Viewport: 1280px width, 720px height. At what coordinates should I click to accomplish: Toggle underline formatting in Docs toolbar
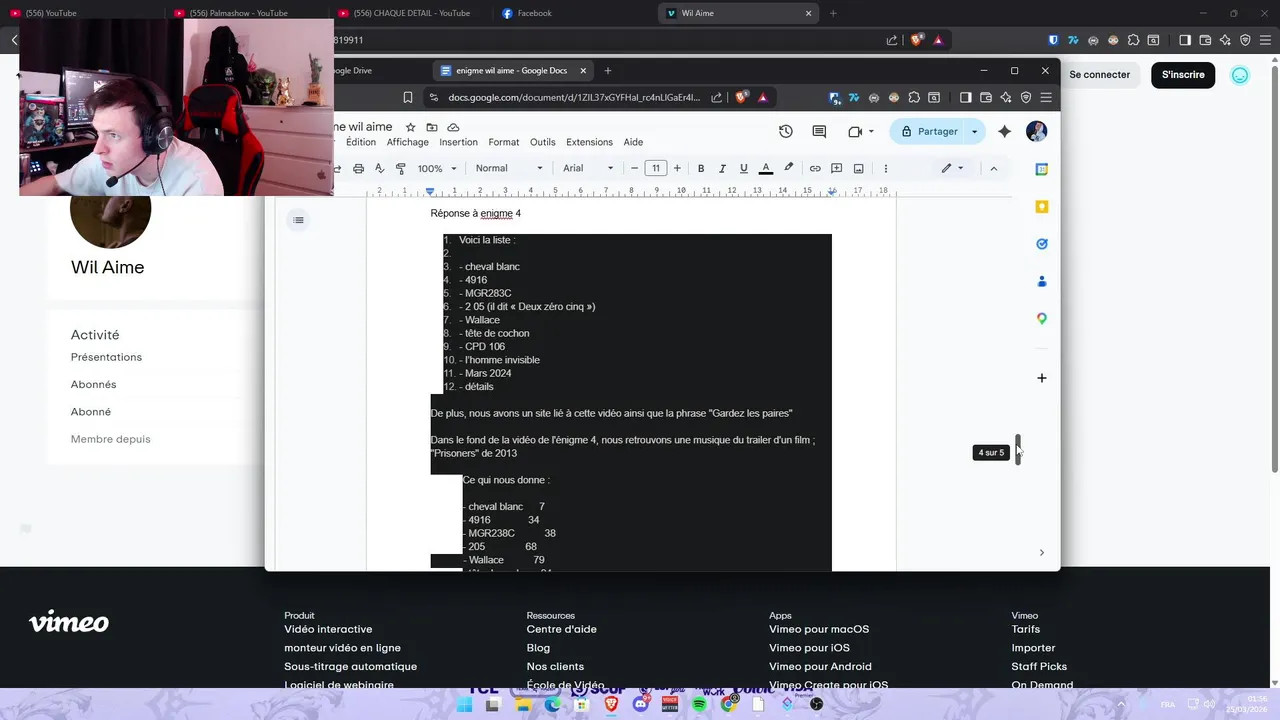(x=743, y=168)
